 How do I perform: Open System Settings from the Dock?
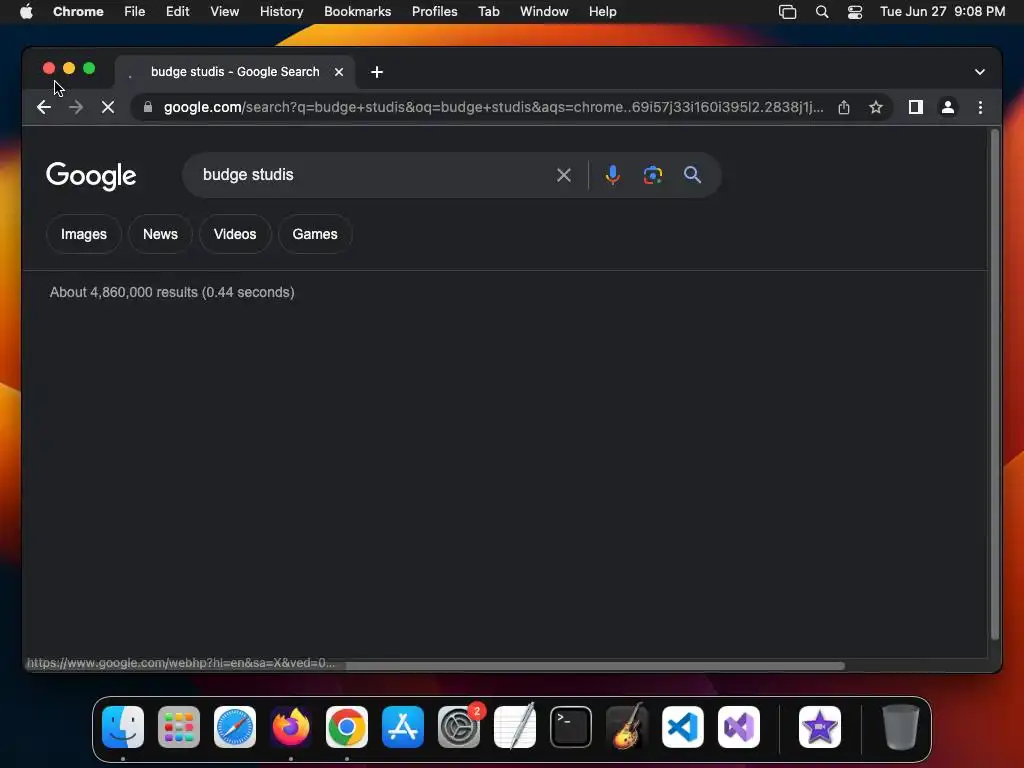pos(459,727)
